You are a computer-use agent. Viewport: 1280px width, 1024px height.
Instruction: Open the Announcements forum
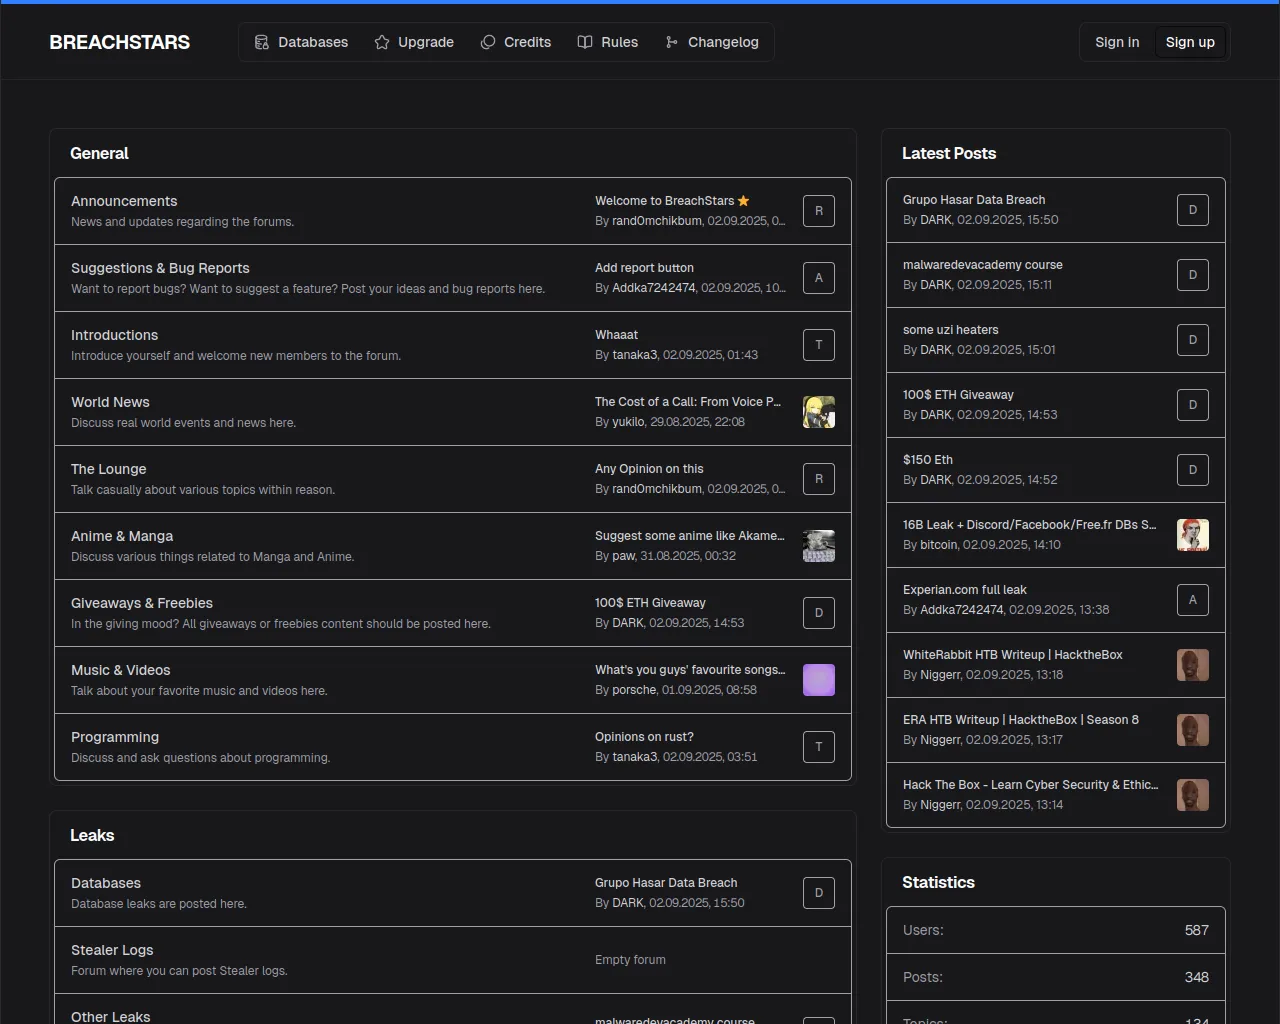tap(124, 201)
